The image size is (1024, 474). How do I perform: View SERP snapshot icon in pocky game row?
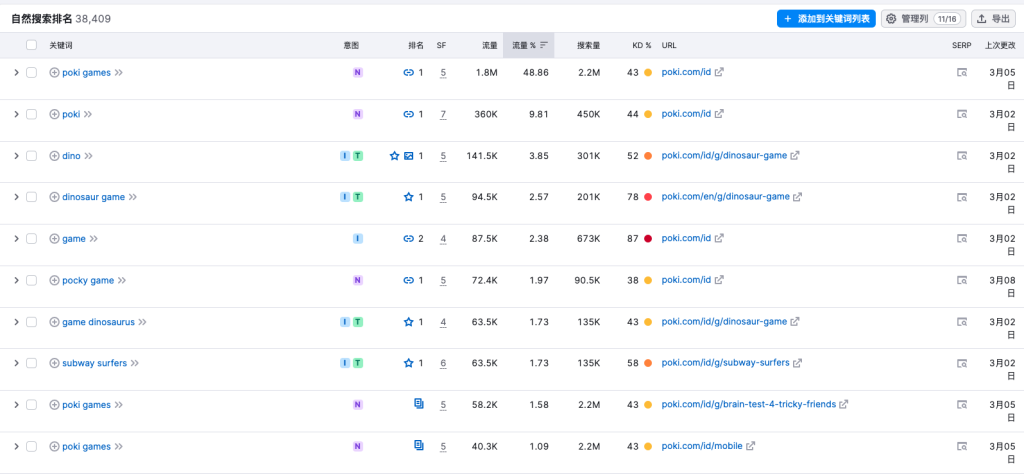click(x=961, y=281)
